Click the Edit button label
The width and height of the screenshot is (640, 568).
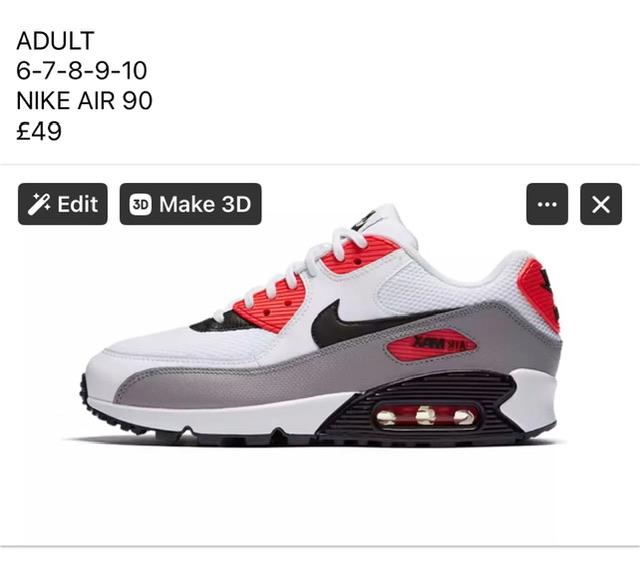78,204
